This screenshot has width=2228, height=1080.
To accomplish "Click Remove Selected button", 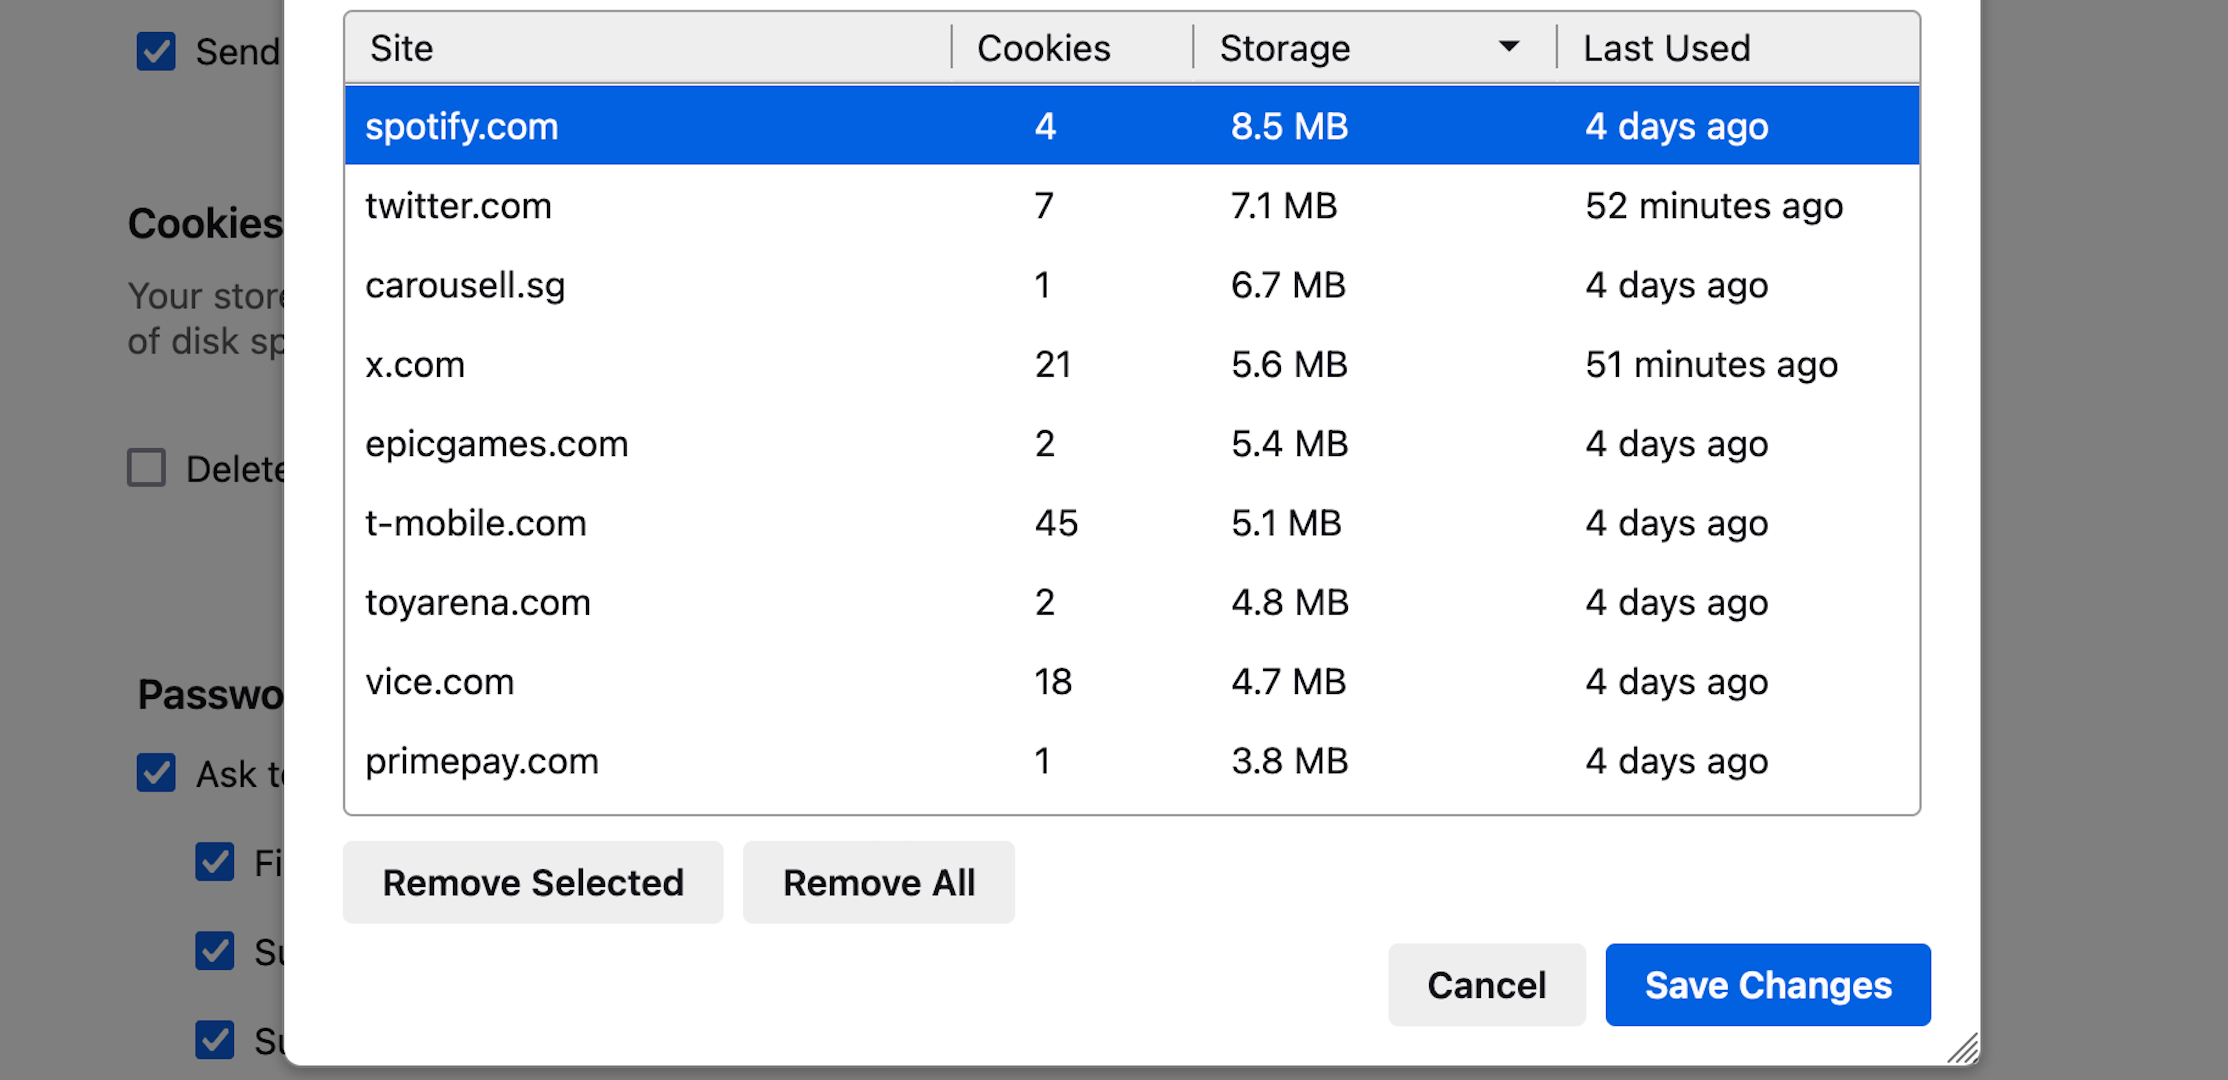I will 531,882.
